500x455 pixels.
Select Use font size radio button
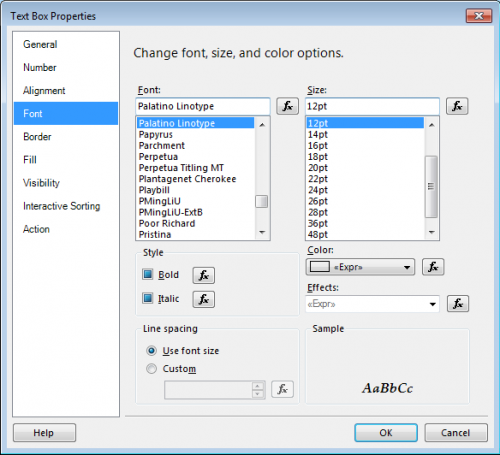point(152,351)
